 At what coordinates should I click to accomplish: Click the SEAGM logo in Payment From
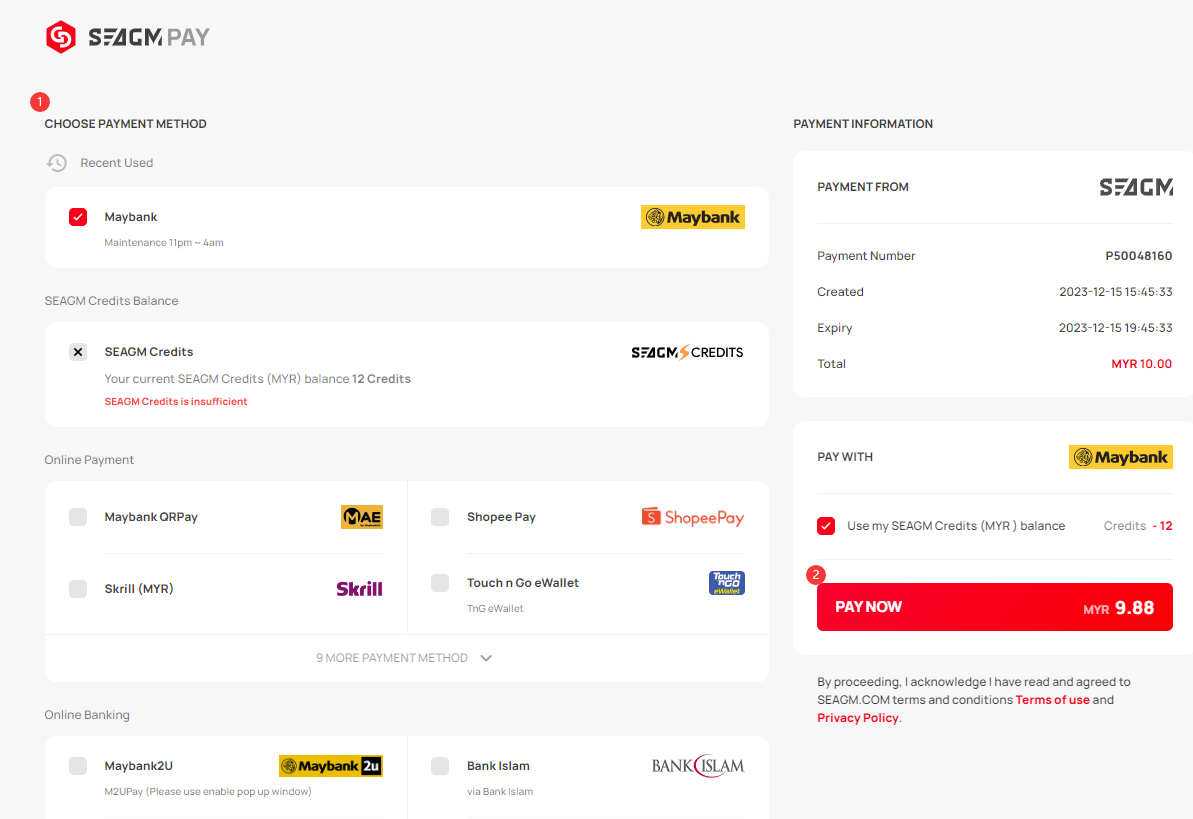[x=1136, y=186]
